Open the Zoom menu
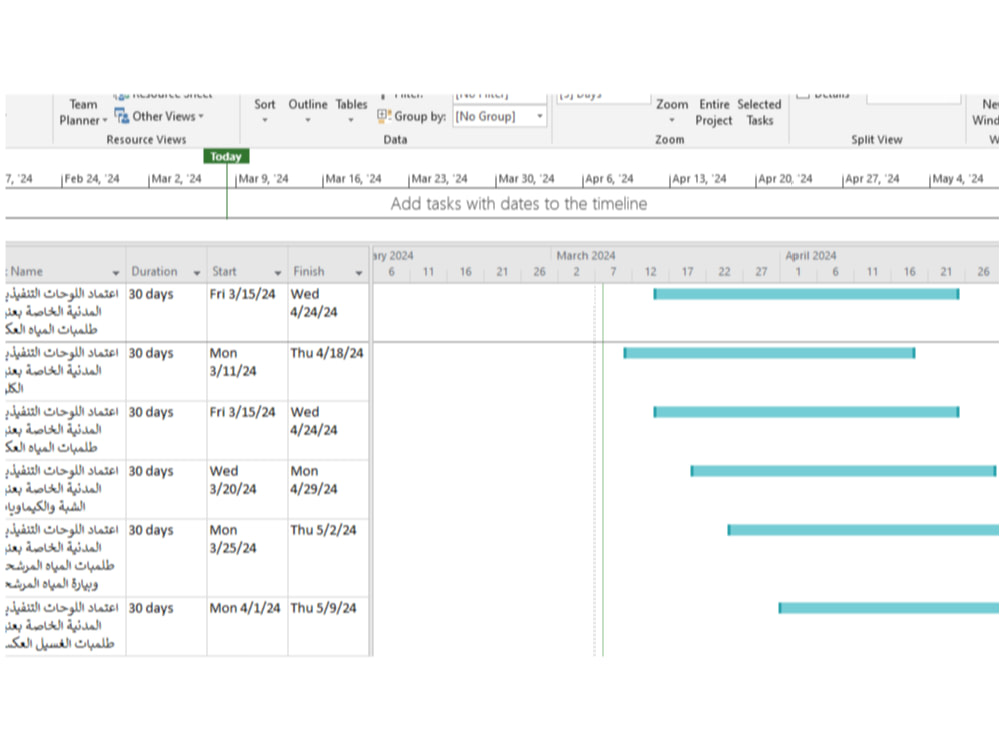 point(672,111)
